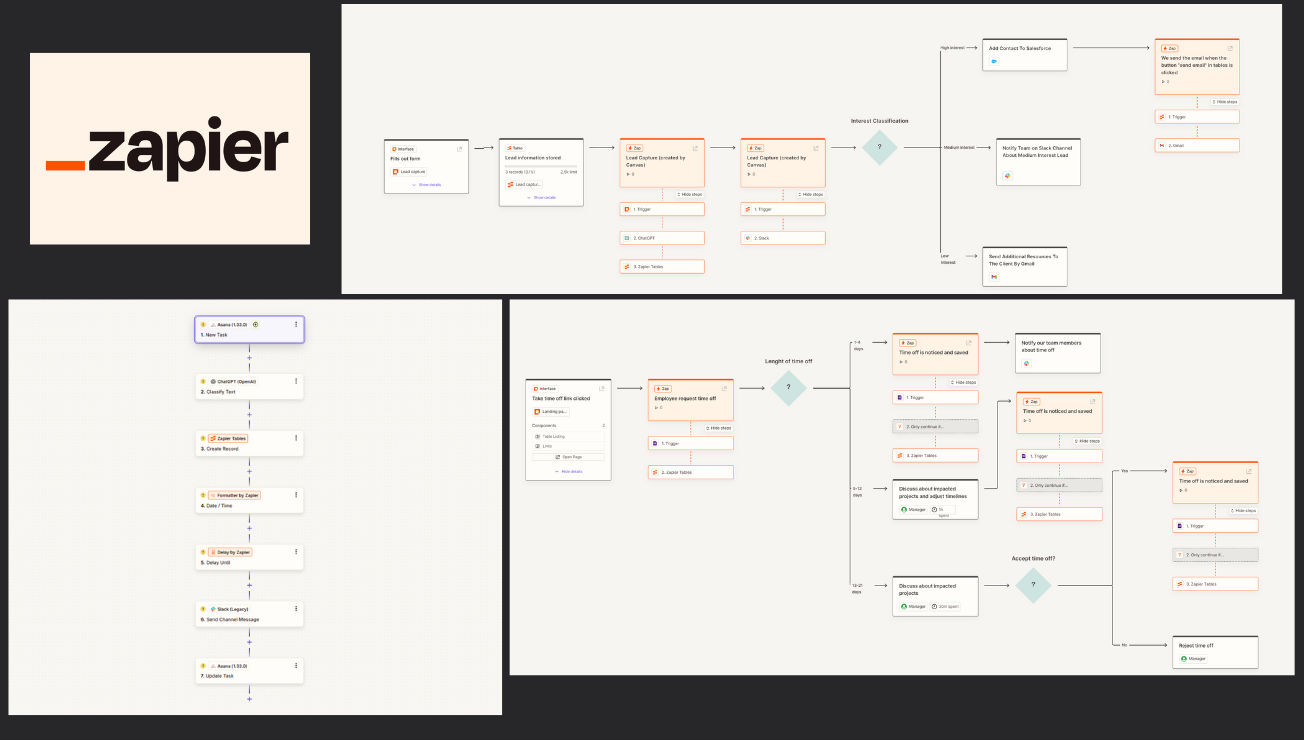
Task: Click the run count icon on Employee request time off
Action: pyautogui.click(x=656, y=408)
